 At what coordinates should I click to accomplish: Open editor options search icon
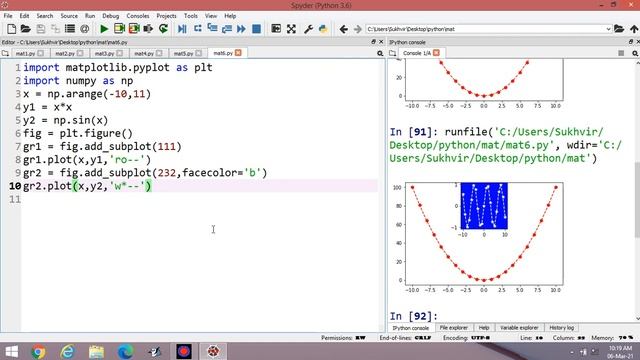pos(380,53)
